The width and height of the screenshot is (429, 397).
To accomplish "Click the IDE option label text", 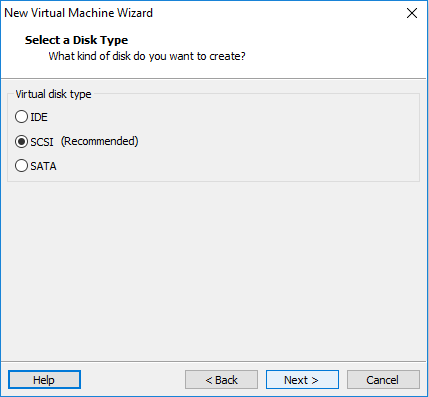I will (39, 117).
